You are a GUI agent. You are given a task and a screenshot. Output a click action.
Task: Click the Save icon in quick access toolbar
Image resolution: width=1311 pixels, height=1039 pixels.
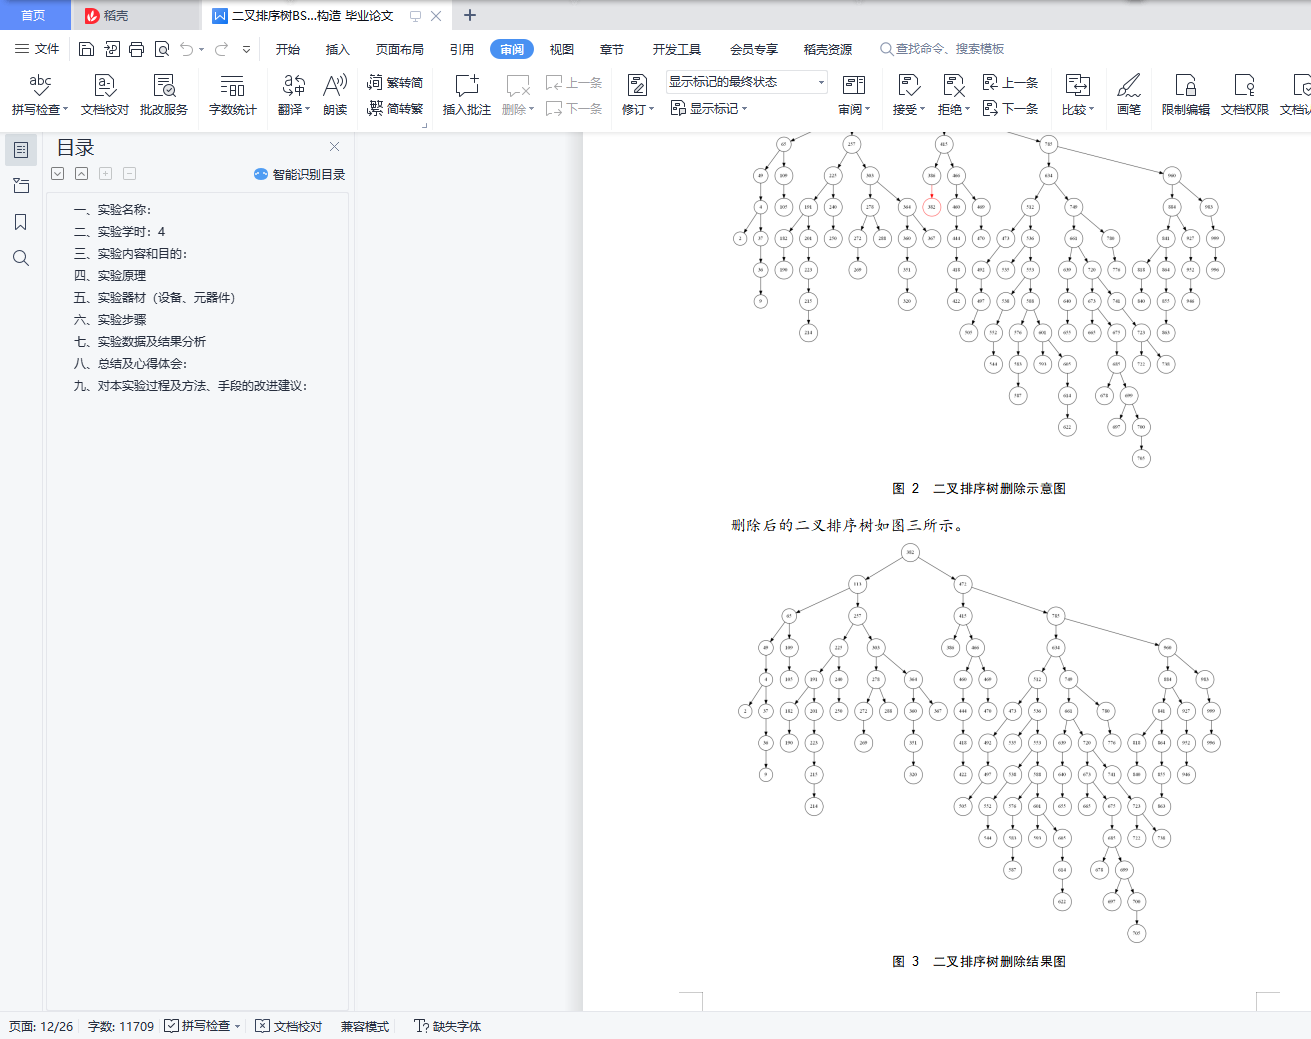pos(86,49)
